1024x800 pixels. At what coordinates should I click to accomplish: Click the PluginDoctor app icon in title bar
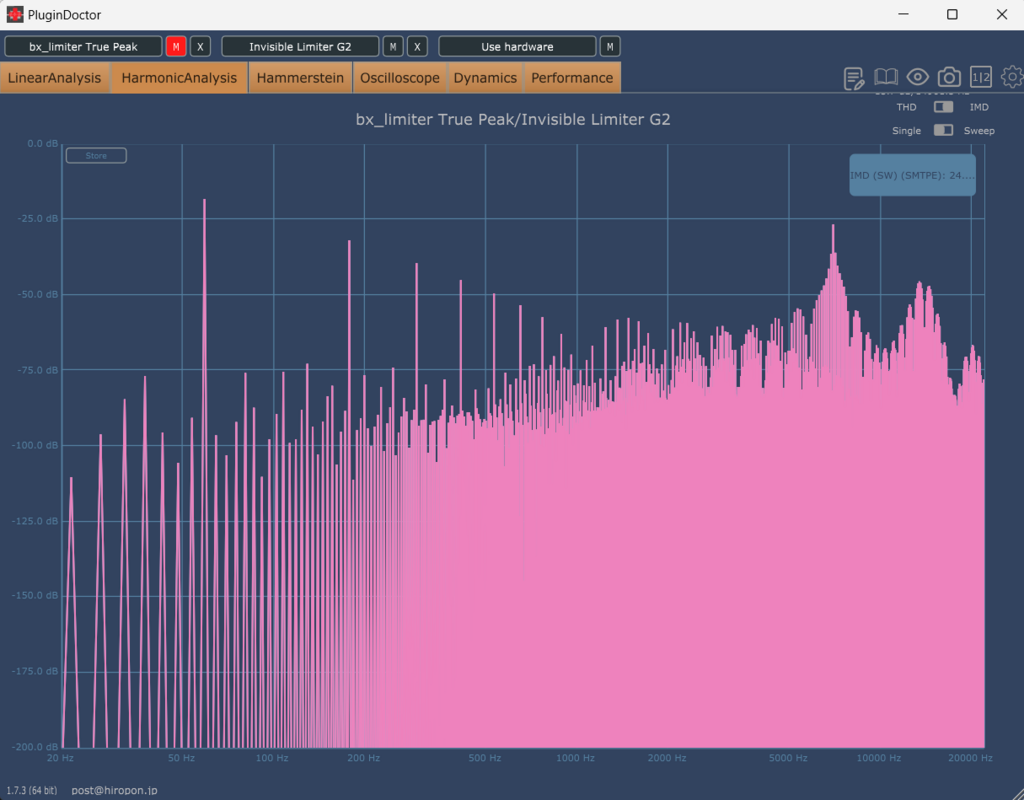(x=14, y=14)
